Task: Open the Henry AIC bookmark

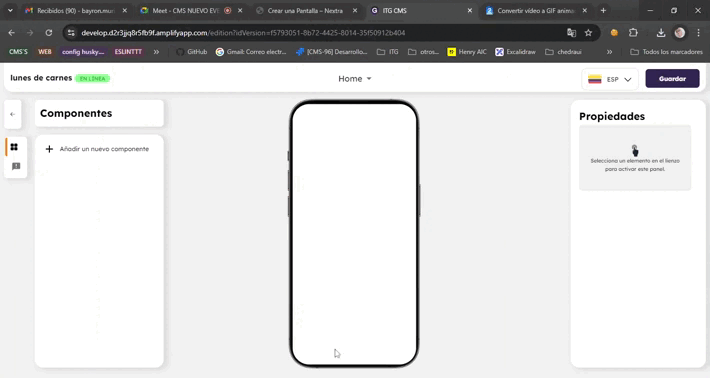Action: pos(467,52)
